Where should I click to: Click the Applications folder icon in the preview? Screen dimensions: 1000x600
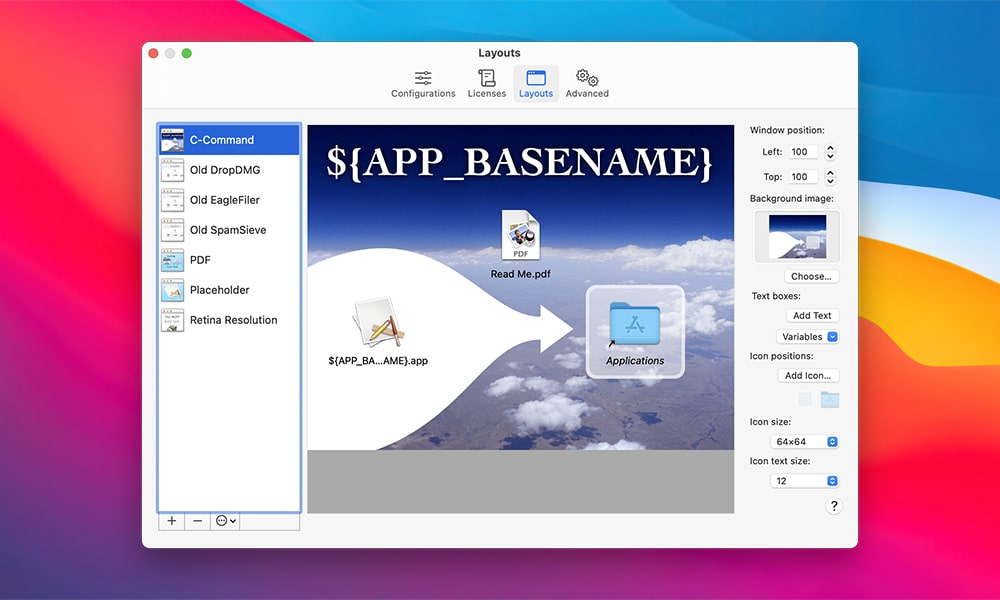point(634,325)
